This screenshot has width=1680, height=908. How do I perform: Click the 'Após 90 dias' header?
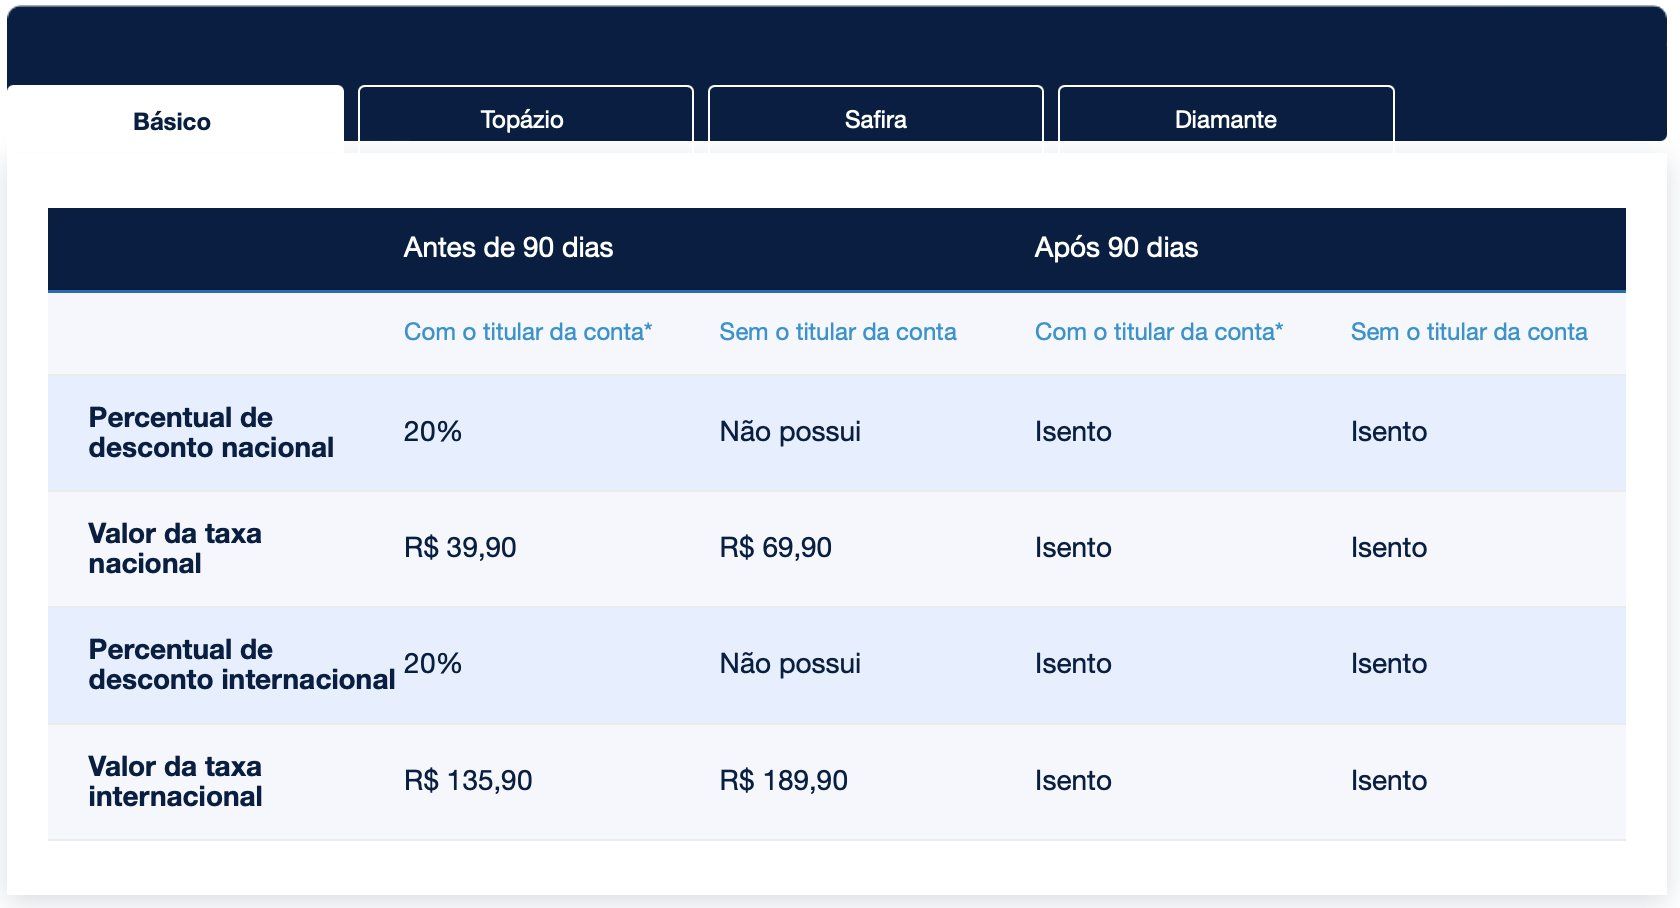(1116, 248)
